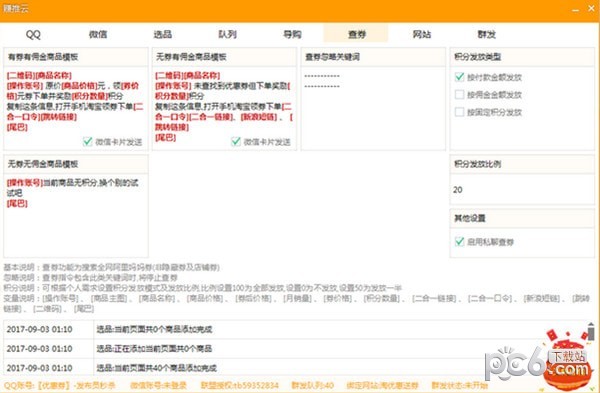Open the 群发 tab
Screen dimensions: 600x393
click(486, 34)
